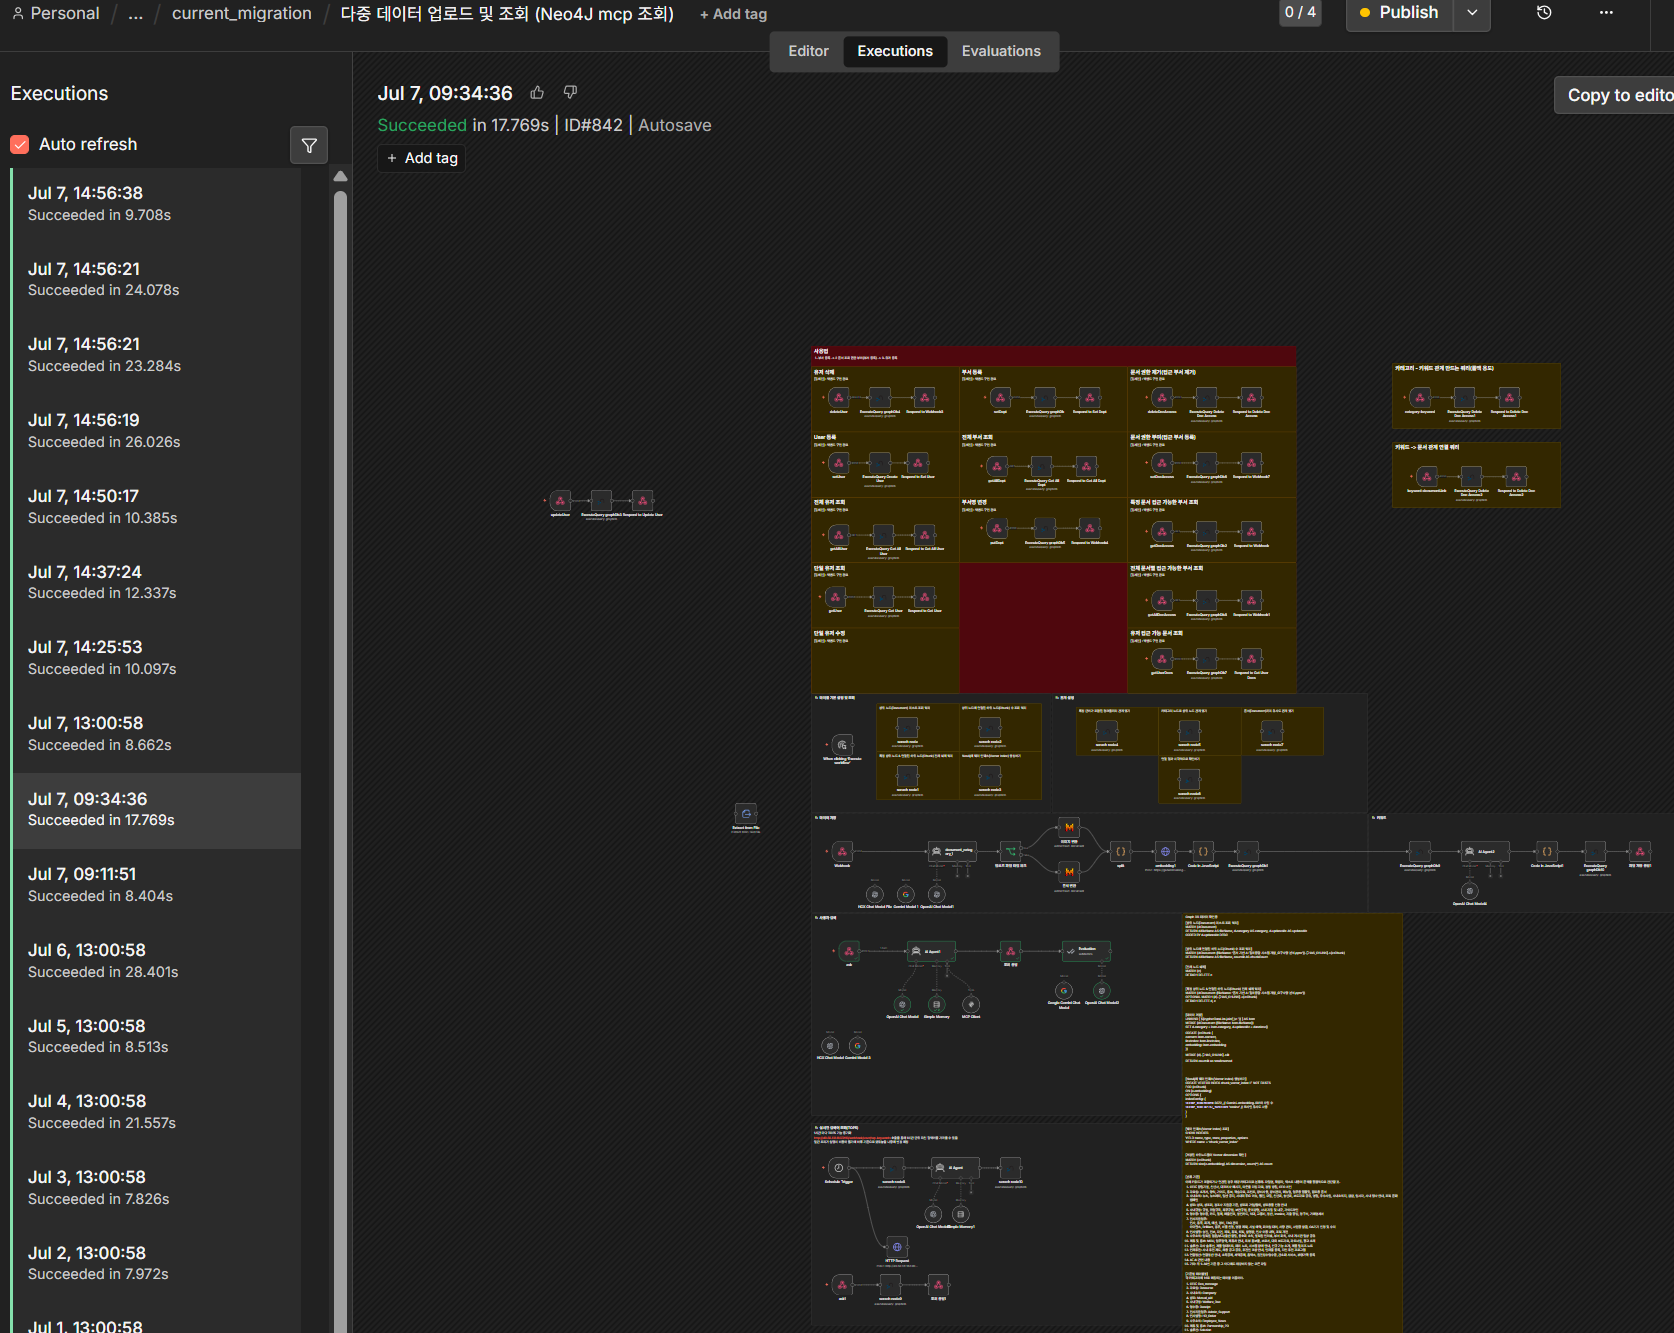Toggle the Auto refresh checkbox
Viewport: 1674px width, 1333px height.
(x=20, y=144)
